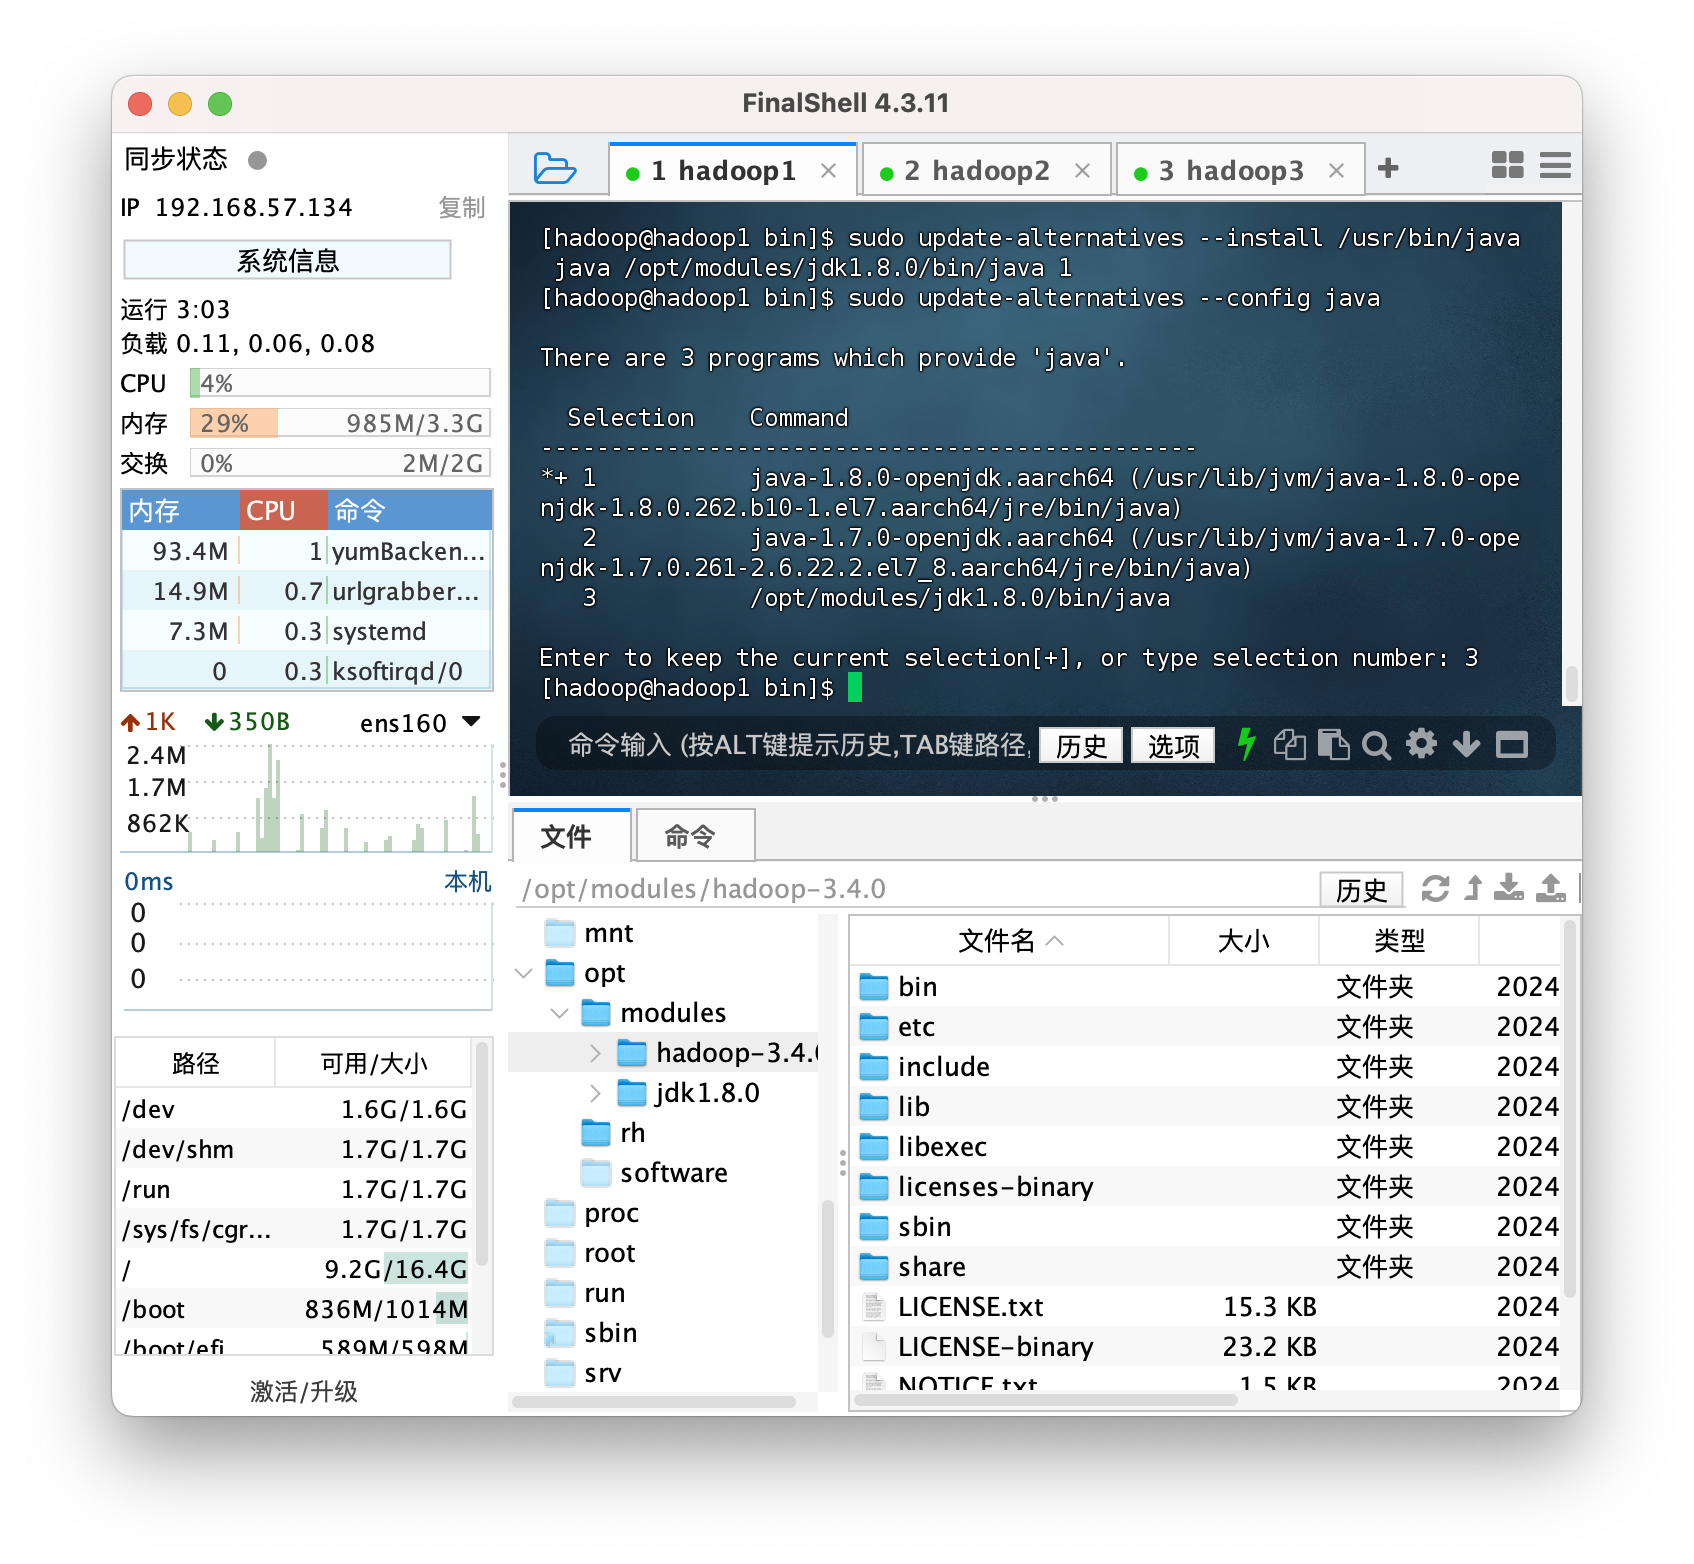Select the share folder row
1694x1564 pixels.
[x=1206, y=1267]
